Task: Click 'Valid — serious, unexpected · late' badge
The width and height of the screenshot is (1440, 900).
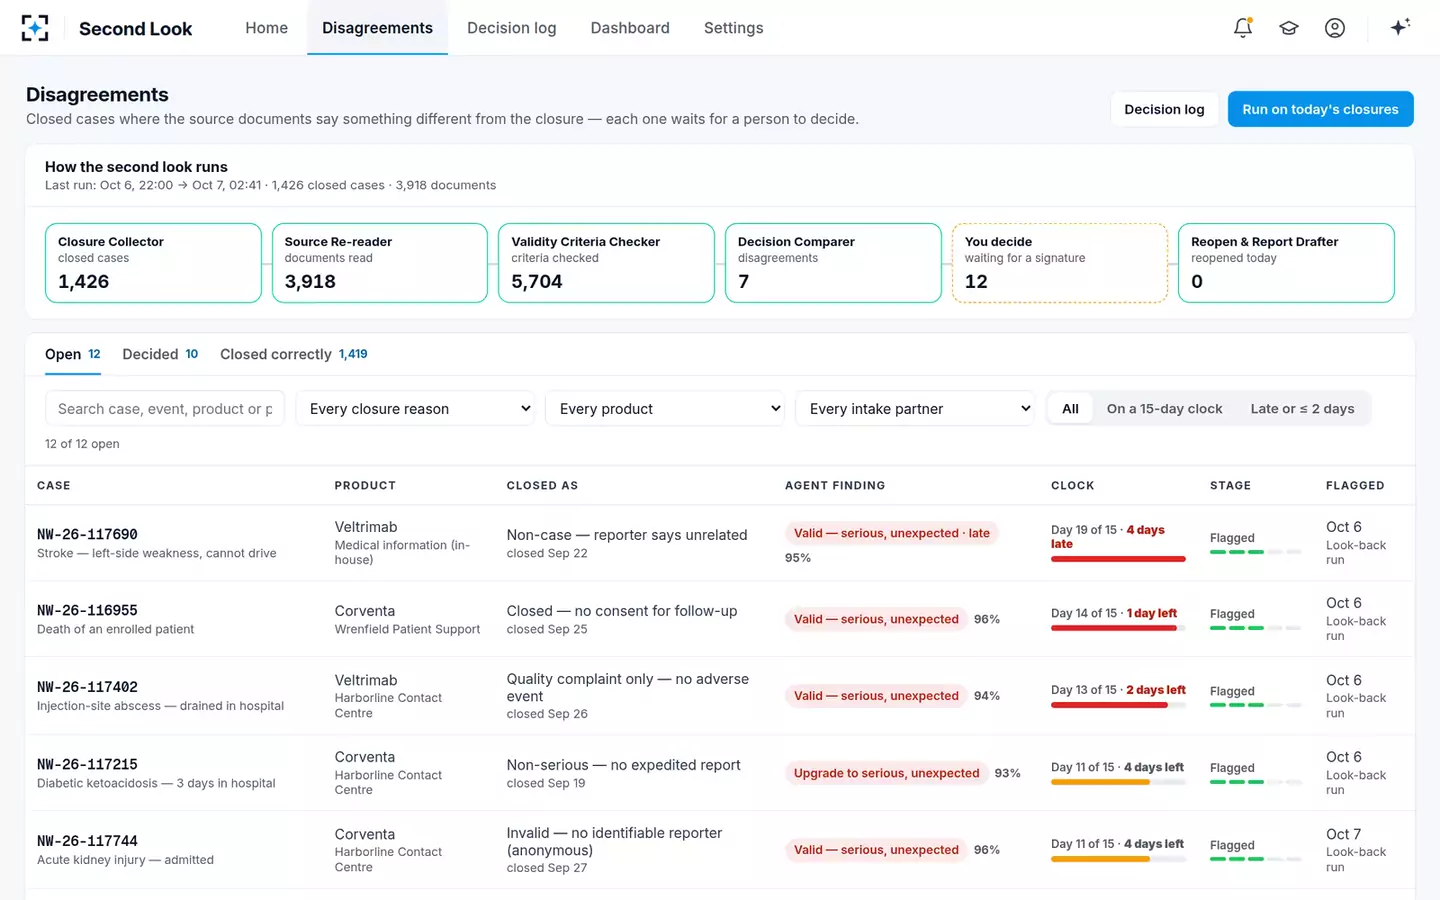Action: (891, 533)
